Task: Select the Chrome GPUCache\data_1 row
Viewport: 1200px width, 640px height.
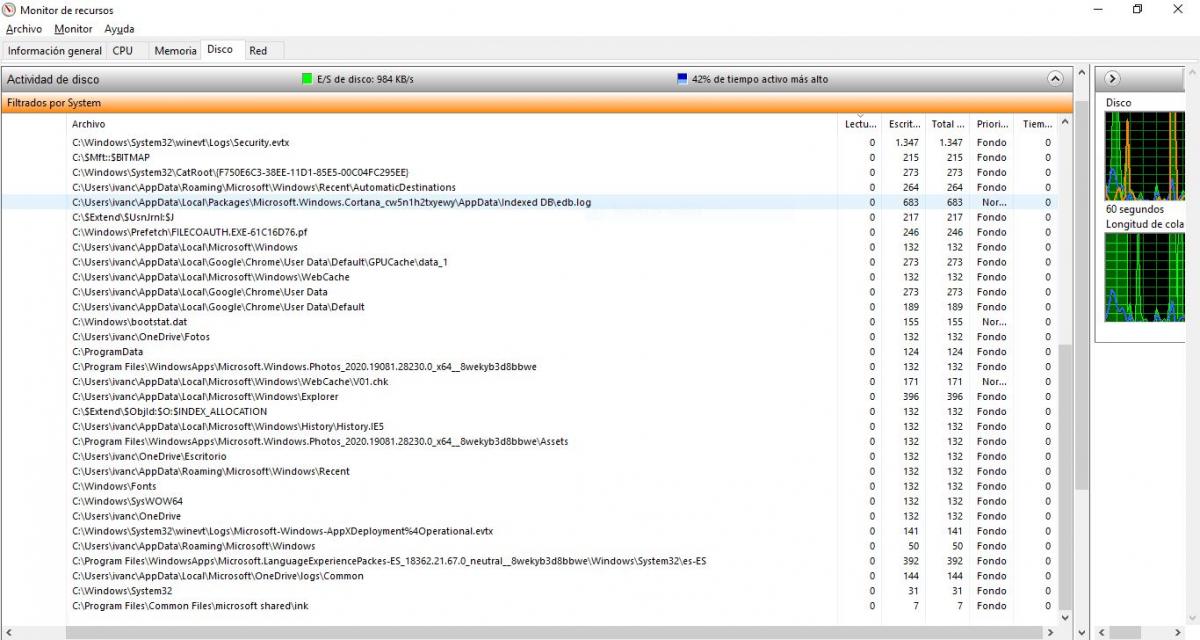Action: point(528,262)
